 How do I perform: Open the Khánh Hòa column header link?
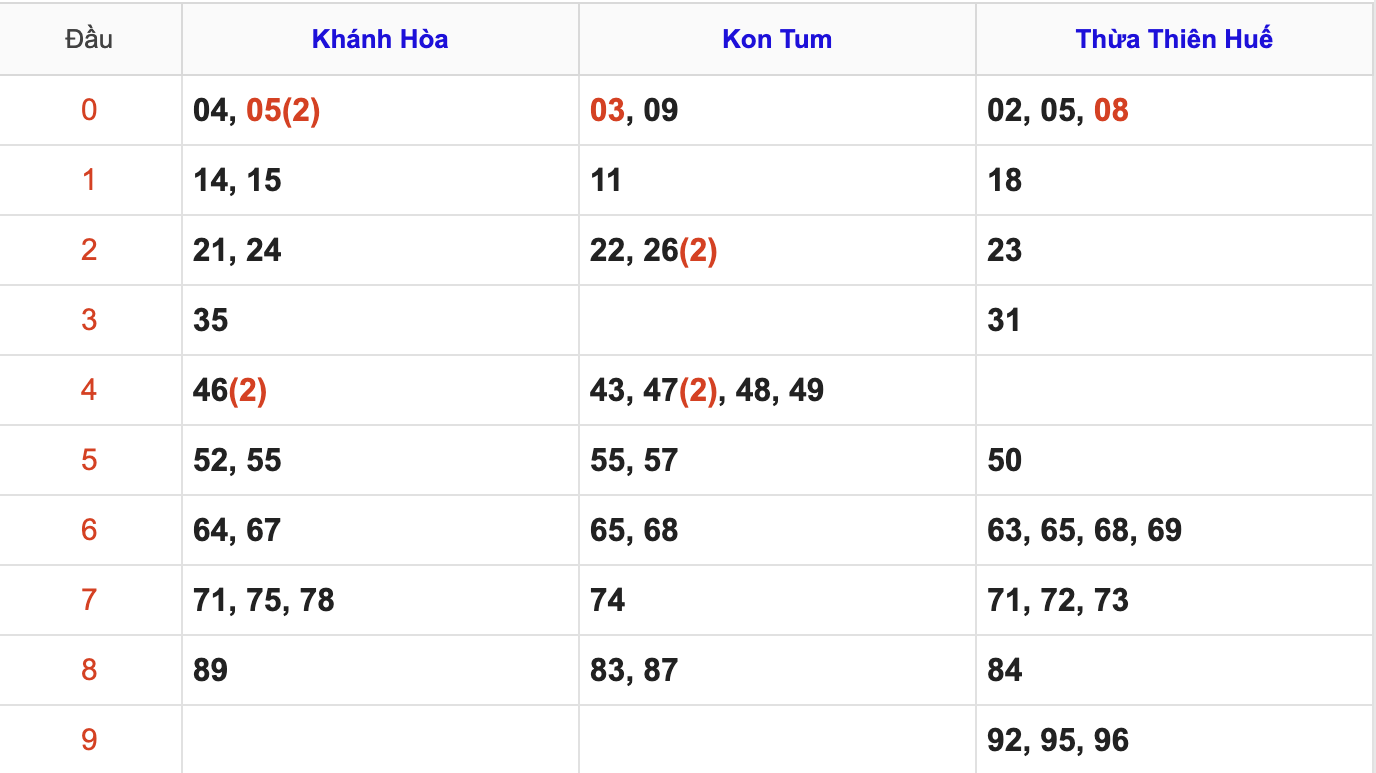[x=379, y=39]
